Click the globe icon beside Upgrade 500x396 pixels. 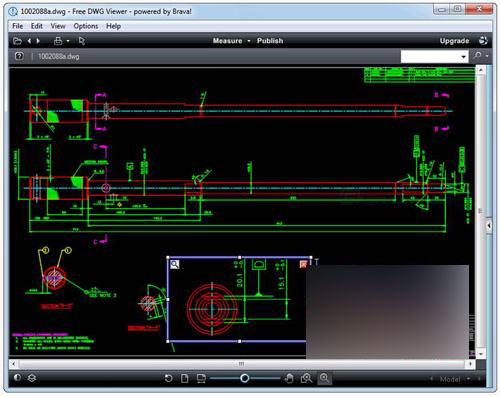tap(483, 41)
